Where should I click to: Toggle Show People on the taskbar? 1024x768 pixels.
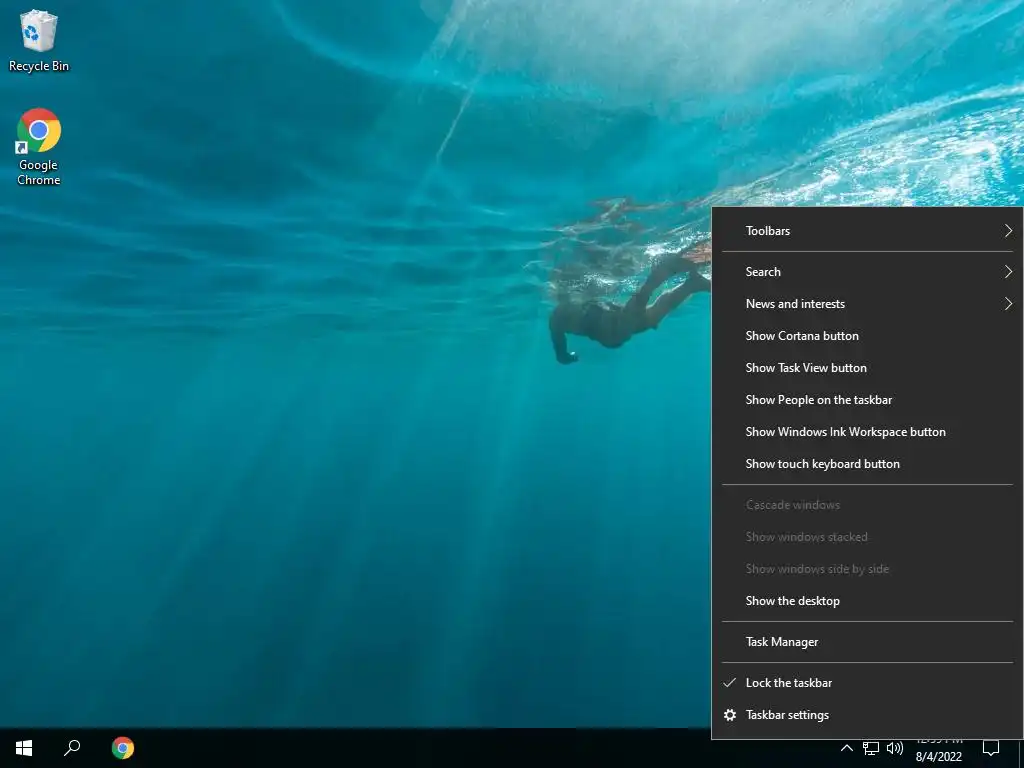tap(867, 400)
